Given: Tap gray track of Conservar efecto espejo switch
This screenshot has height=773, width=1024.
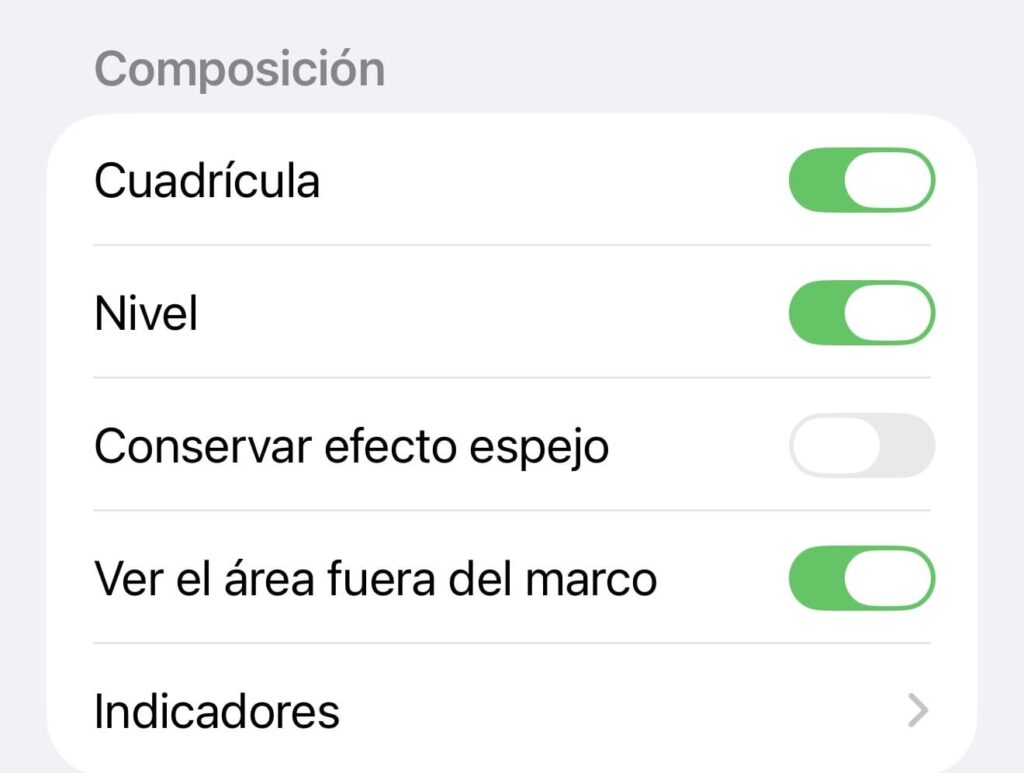Looking at the screenshot, I should coord(908,445).
